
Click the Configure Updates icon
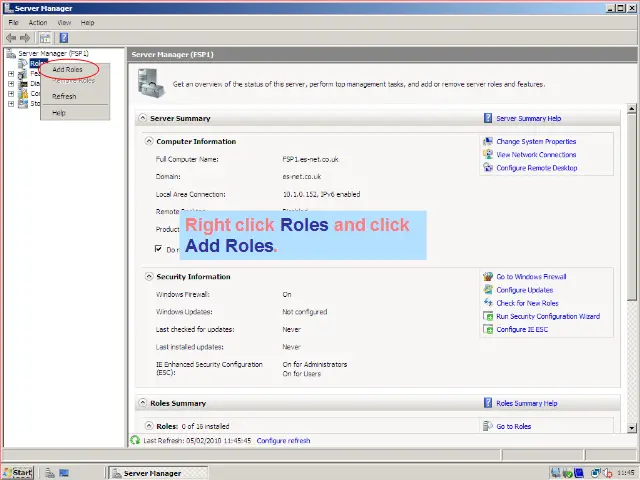click(488, 289)
